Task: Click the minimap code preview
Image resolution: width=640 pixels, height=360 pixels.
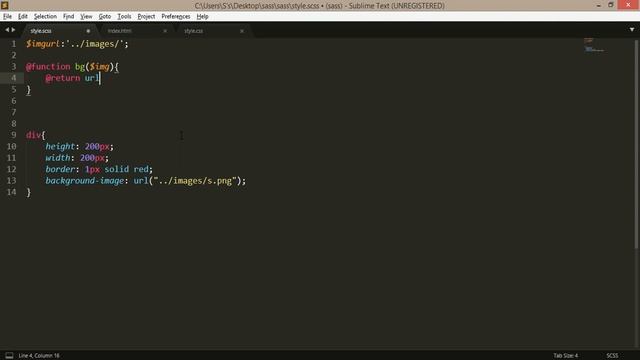Action: pos(594,45)
